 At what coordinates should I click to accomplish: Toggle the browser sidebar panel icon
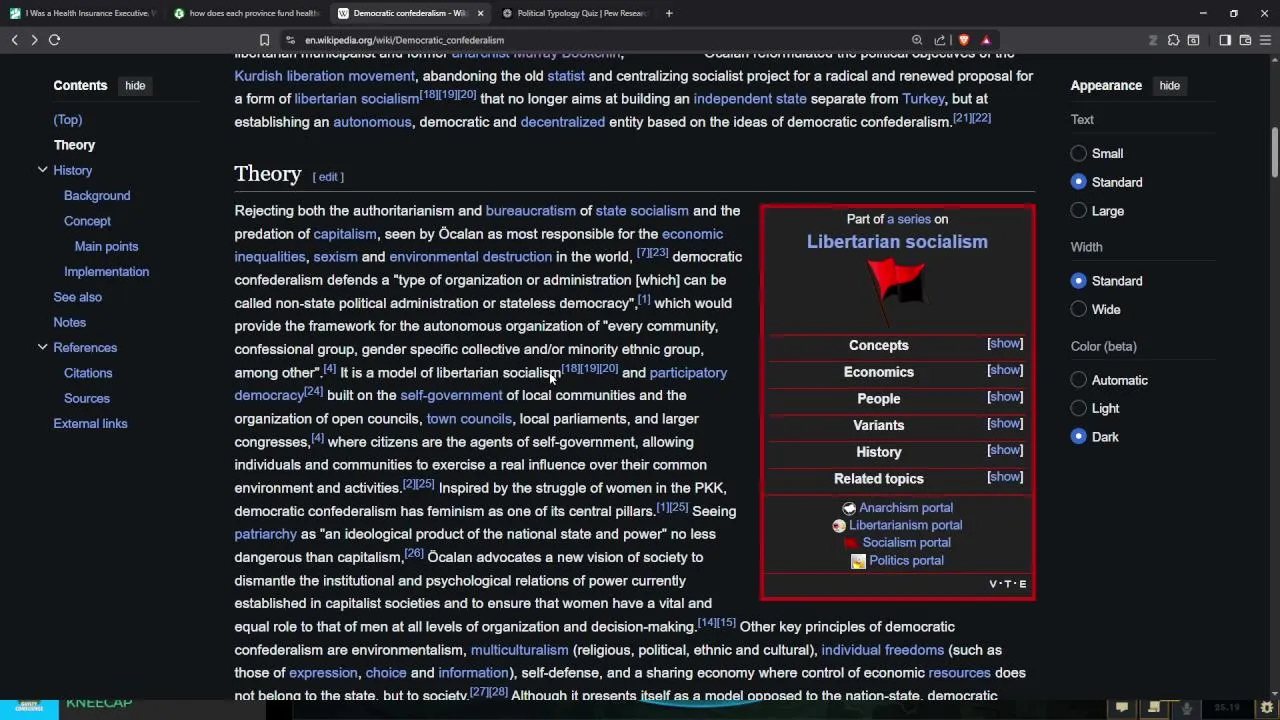click(1225, 40)
